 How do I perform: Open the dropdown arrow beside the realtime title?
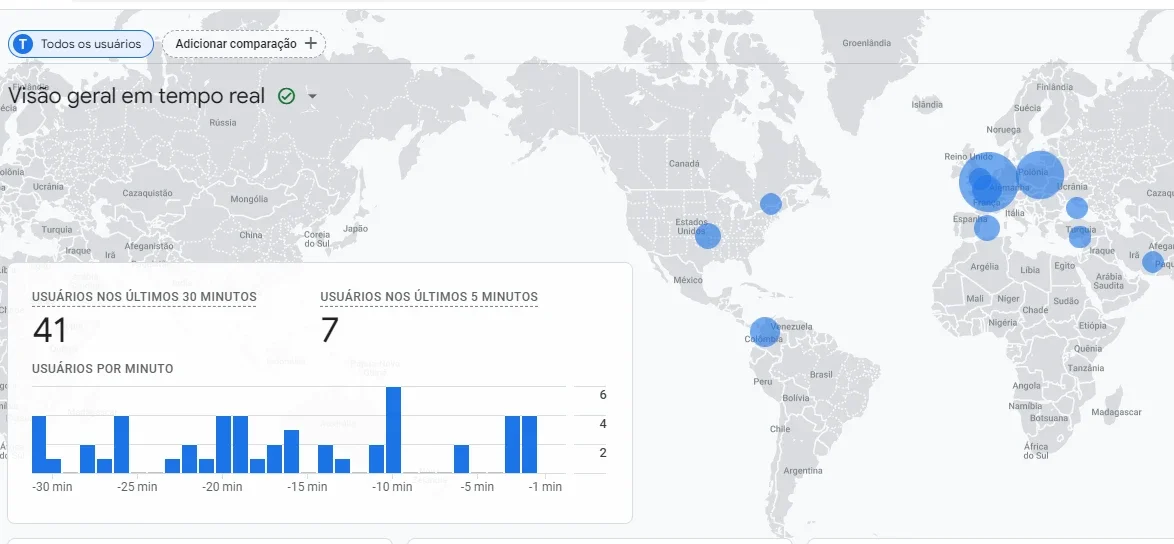(313, 97)
